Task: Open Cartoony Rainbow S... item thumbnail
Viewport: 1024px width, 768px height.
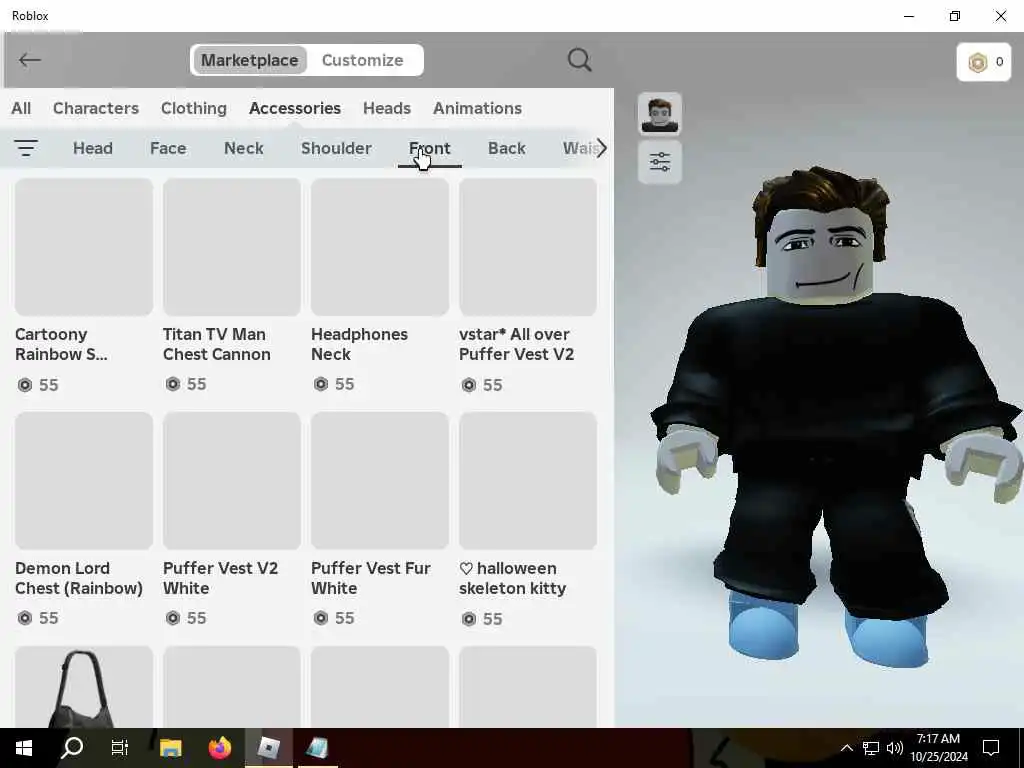Action: (x=84, y=247)
